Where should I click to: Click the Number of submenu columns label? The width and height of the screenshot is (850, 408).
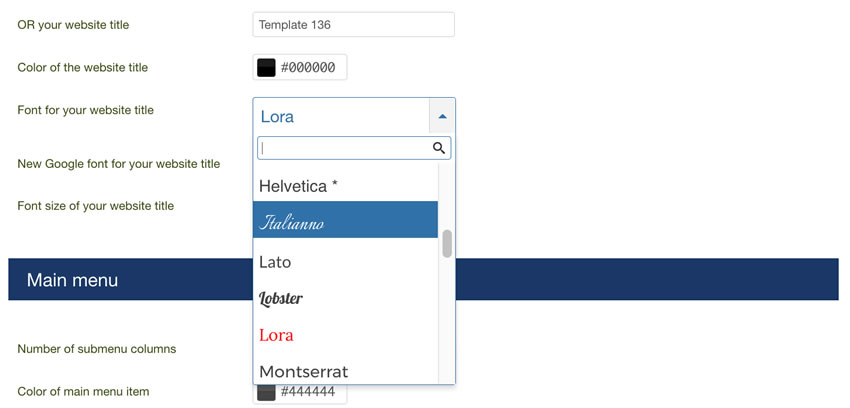(97, 349)
